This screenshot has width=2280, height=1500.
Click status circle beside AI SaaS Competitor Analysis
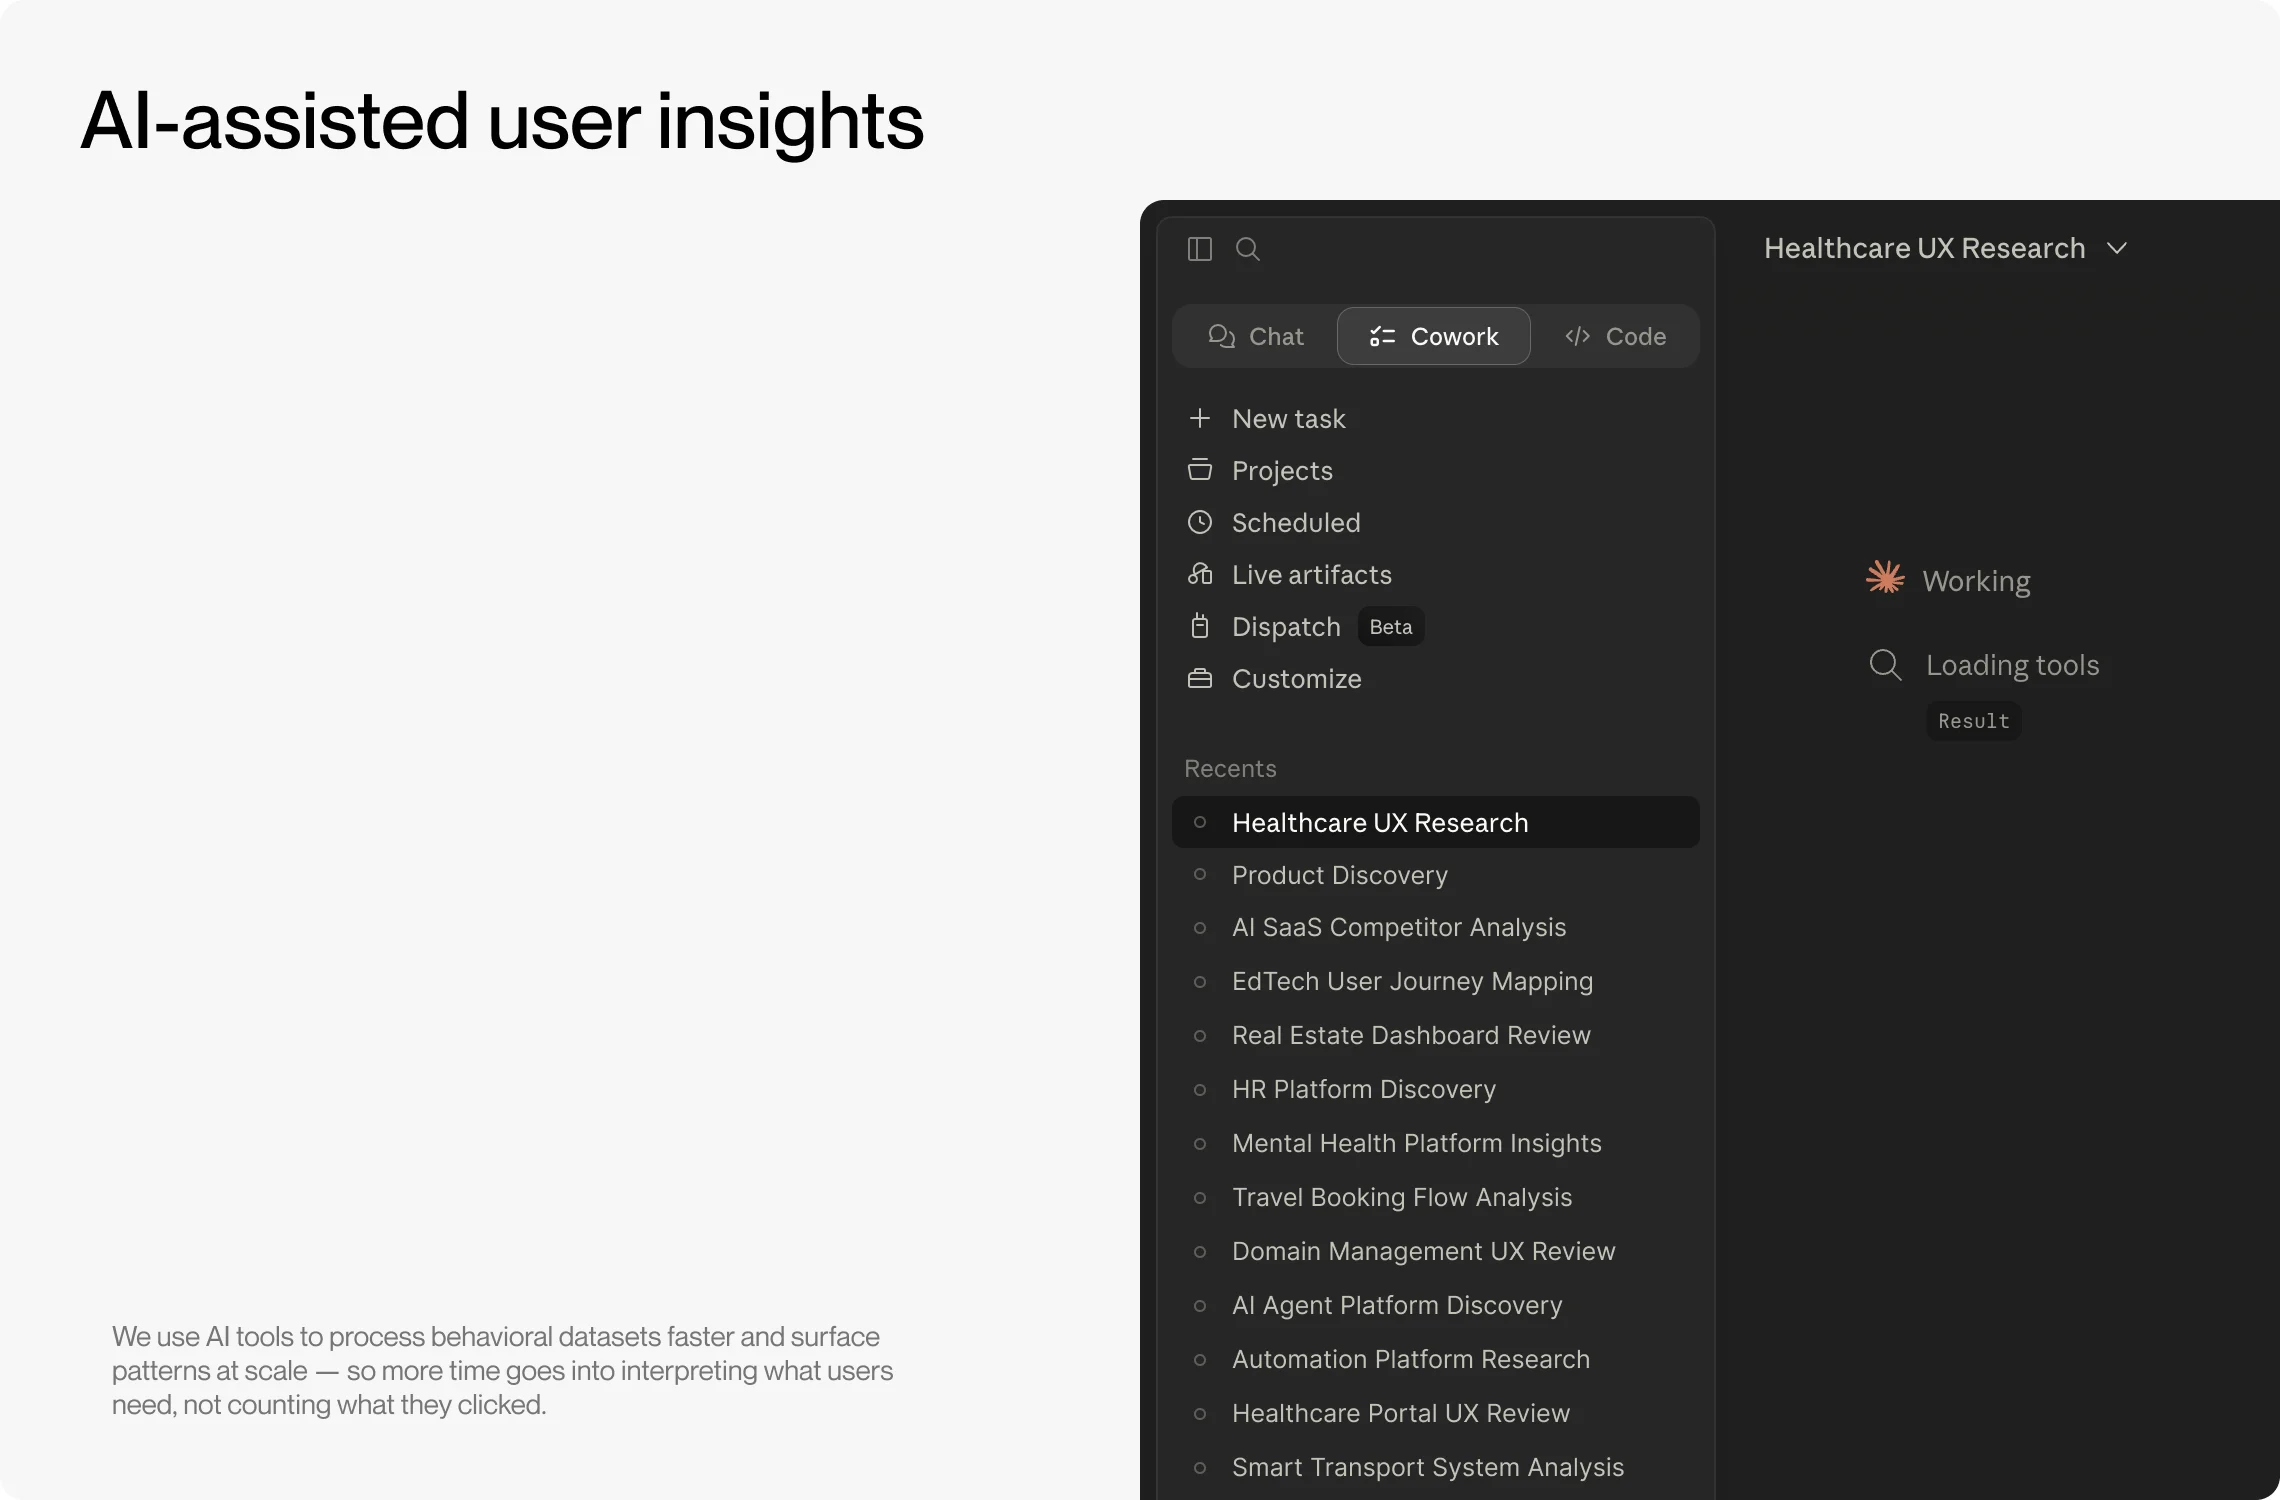[x=1200, y=928]
